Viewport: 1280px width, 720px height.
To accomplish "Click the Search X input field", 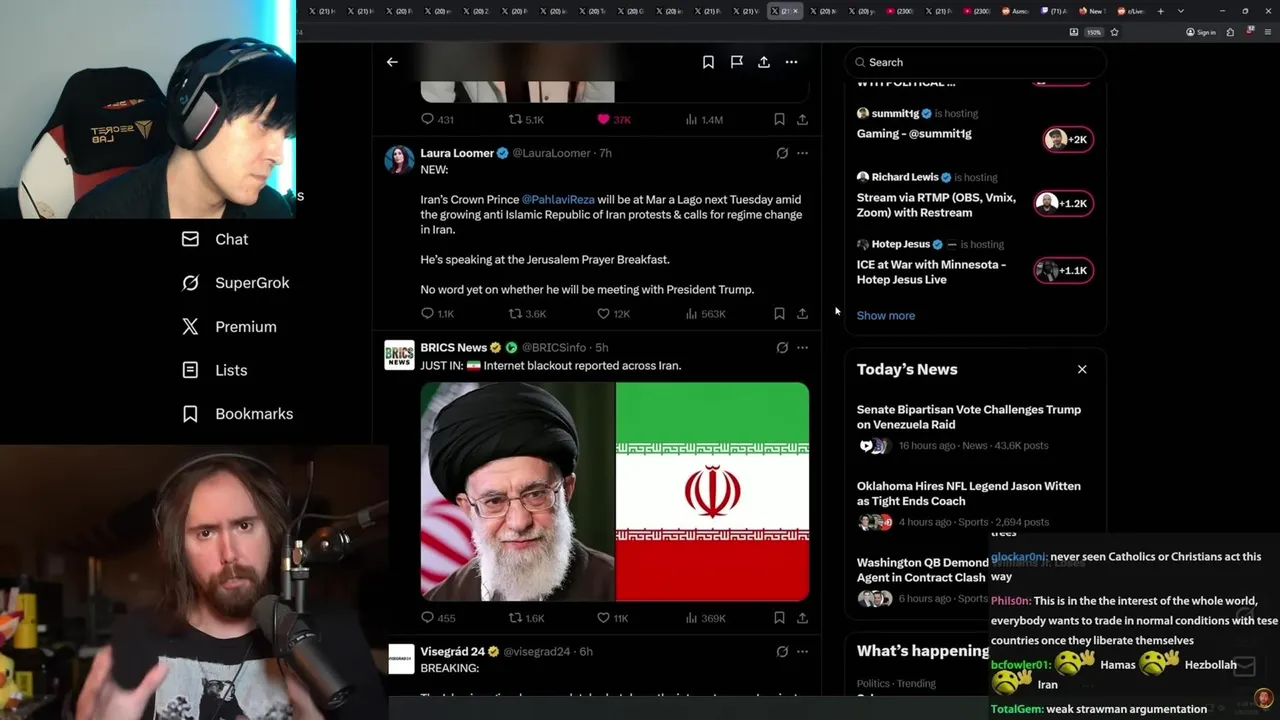I will [975, 62].
